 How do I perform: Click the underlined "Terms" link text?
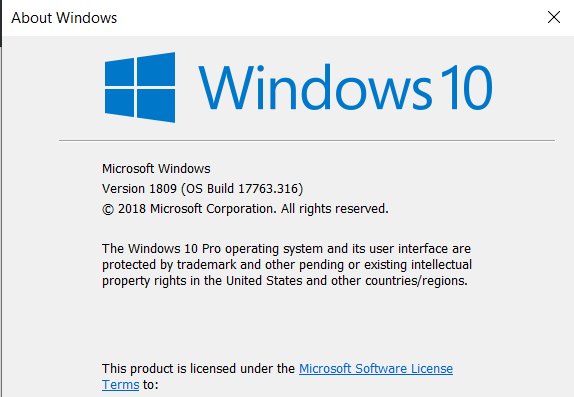pyautogui.click(x=120, y=385)
